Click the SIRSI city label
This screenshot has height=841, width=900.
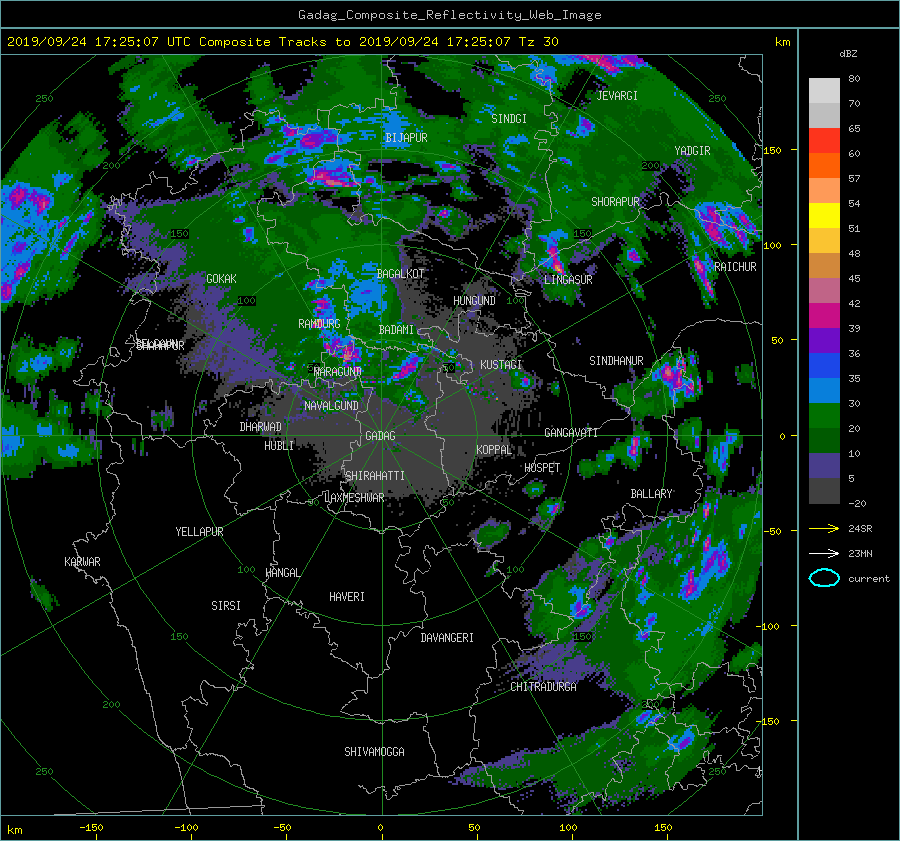point(226,606)
